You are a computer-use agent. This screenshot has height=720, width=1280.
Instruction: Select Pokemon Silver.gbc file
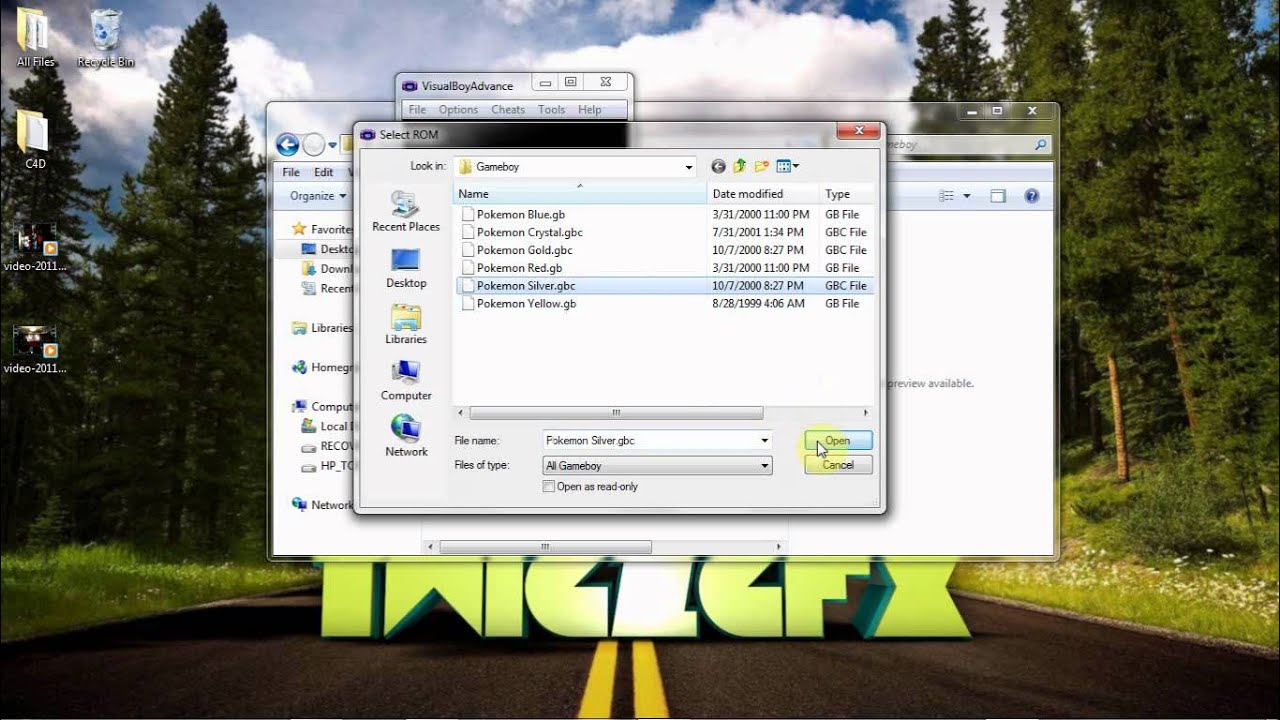tap(526, 286)
